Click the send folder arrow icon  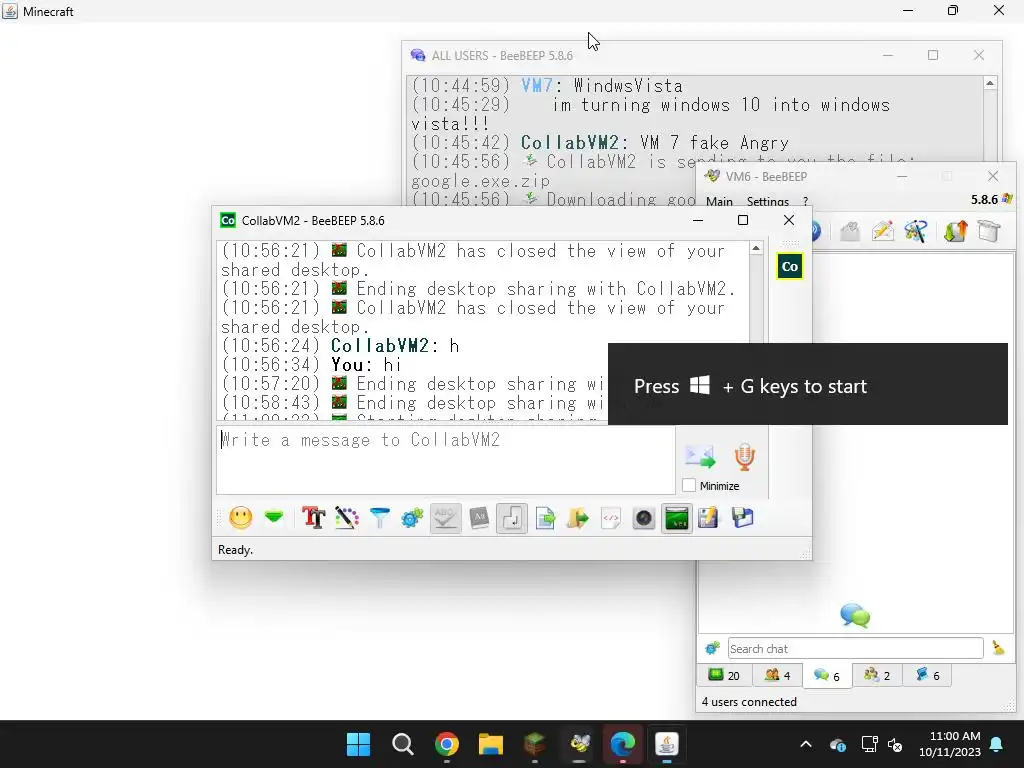pos(577,518)
